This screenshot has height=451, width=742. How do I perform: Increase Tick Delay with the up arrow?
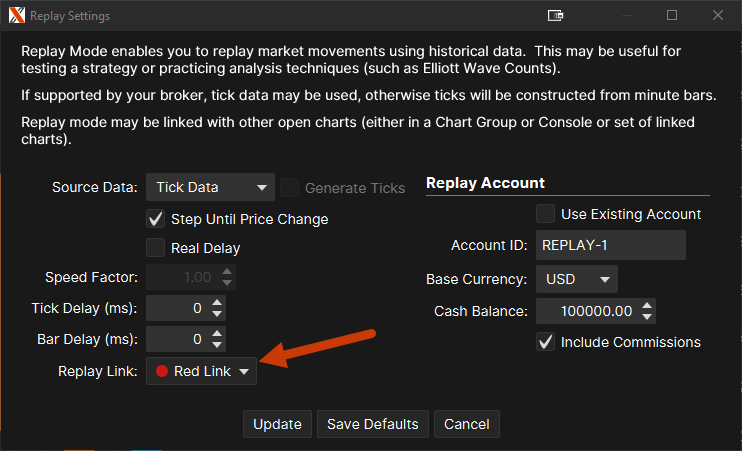click(x=218, y=302)
